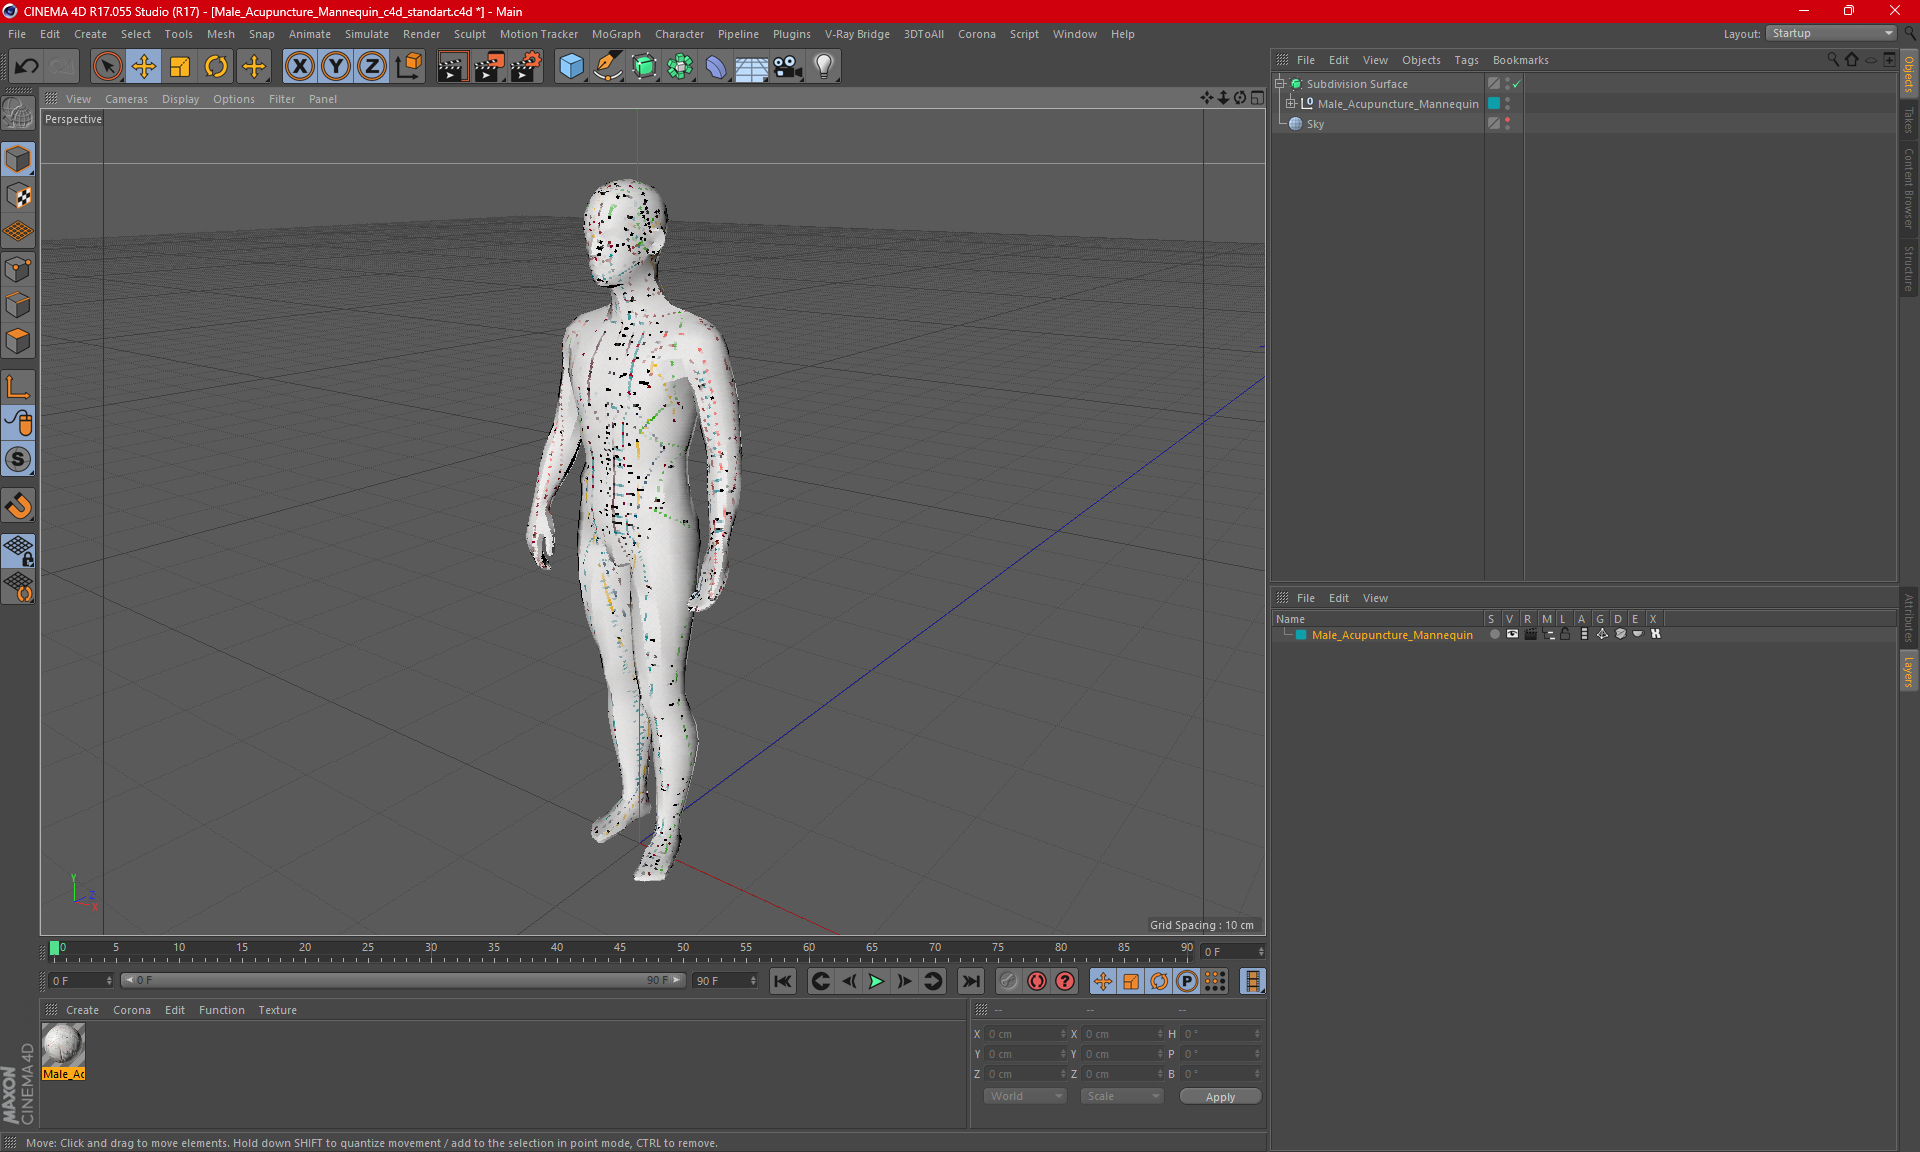Image resolution: width=1920 pixels, height=1152 pixels.
Task: Click the frame 45 timeline marker
Action: [x=620, y=948]
